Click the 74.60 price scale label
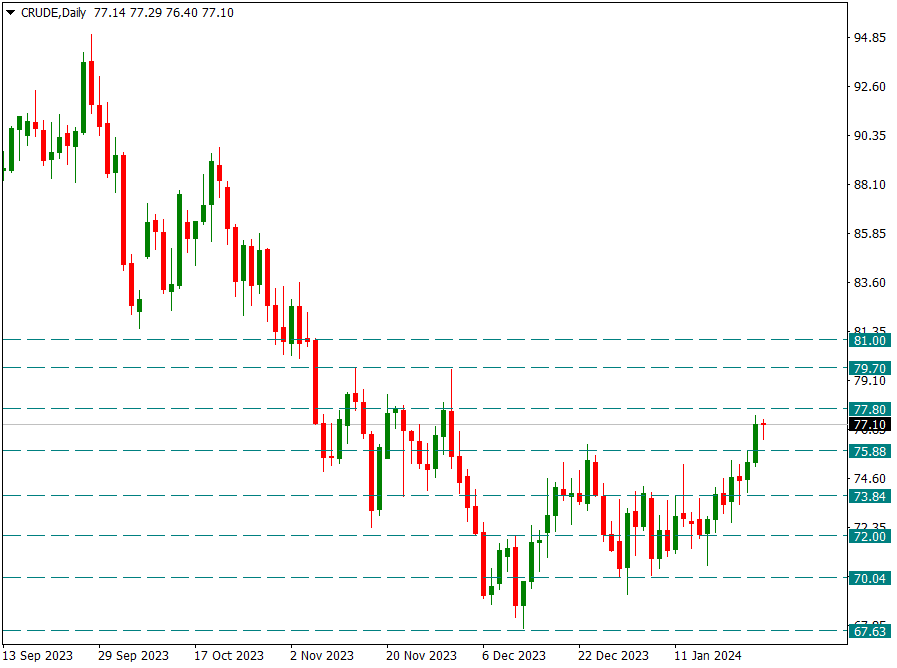Image resolution: width=897 pixels, height=668 pixels. tap(870, 479)
